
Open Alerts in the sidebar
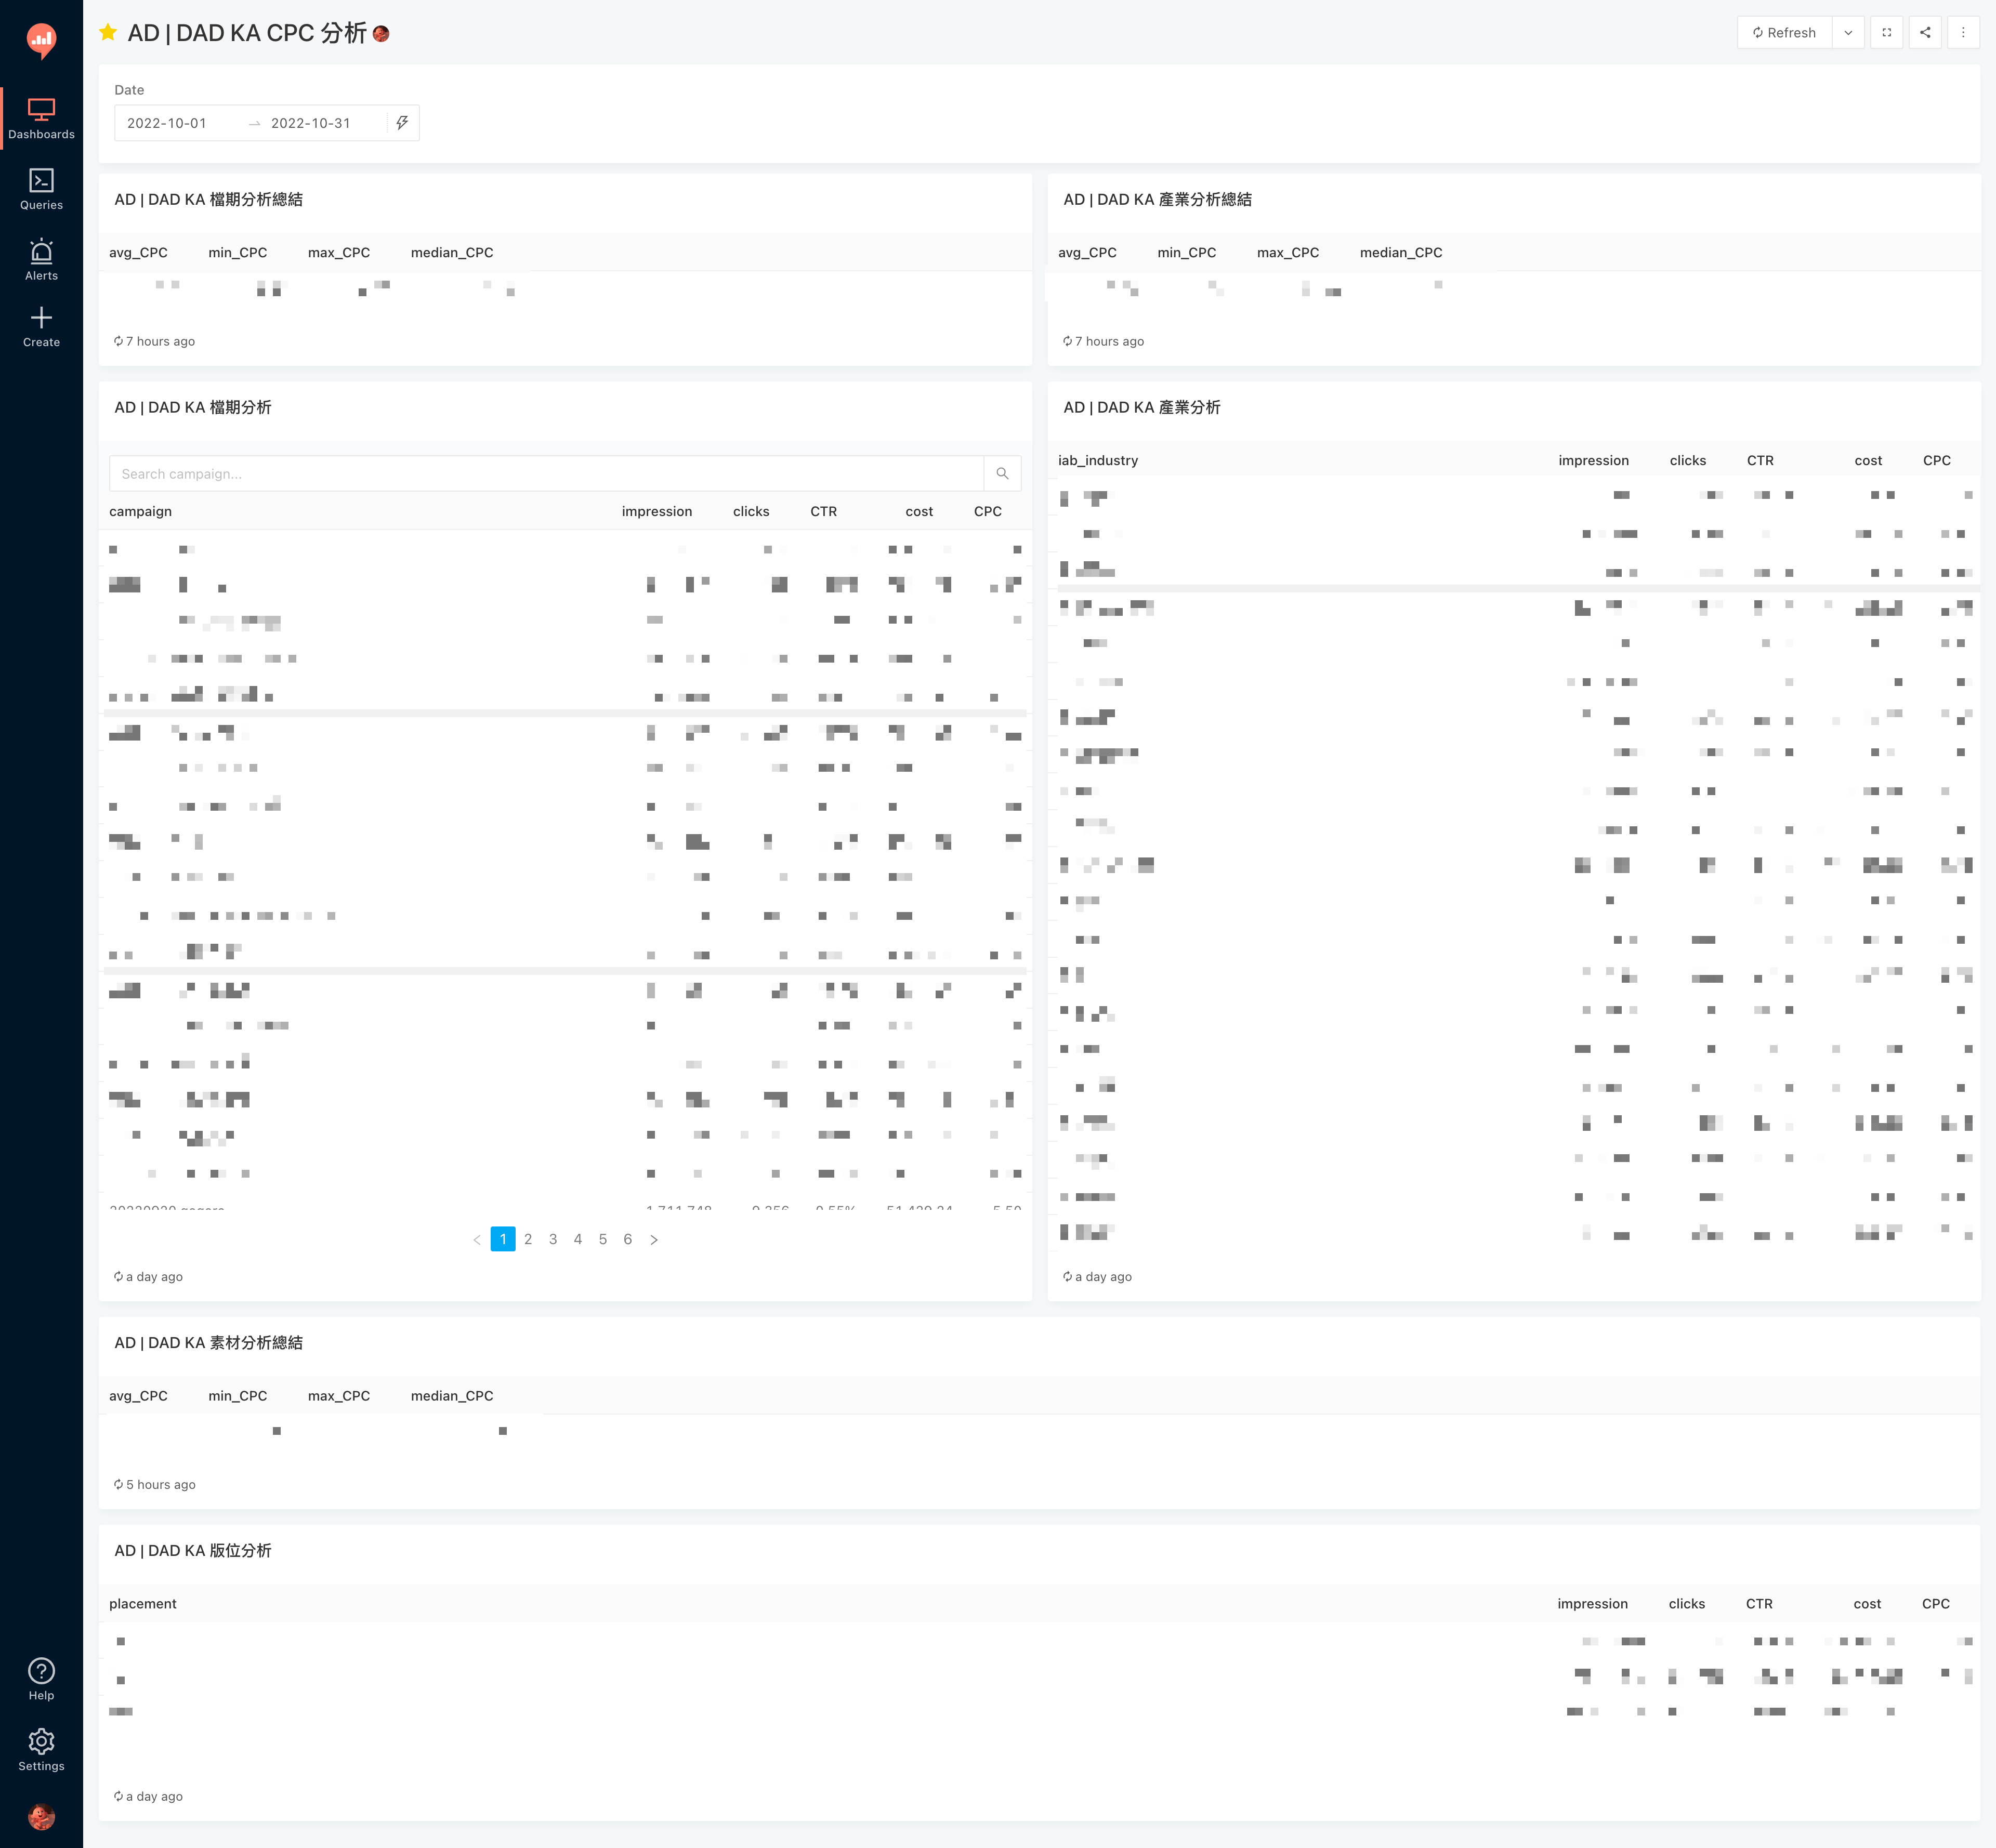click(x=41, y=260)
